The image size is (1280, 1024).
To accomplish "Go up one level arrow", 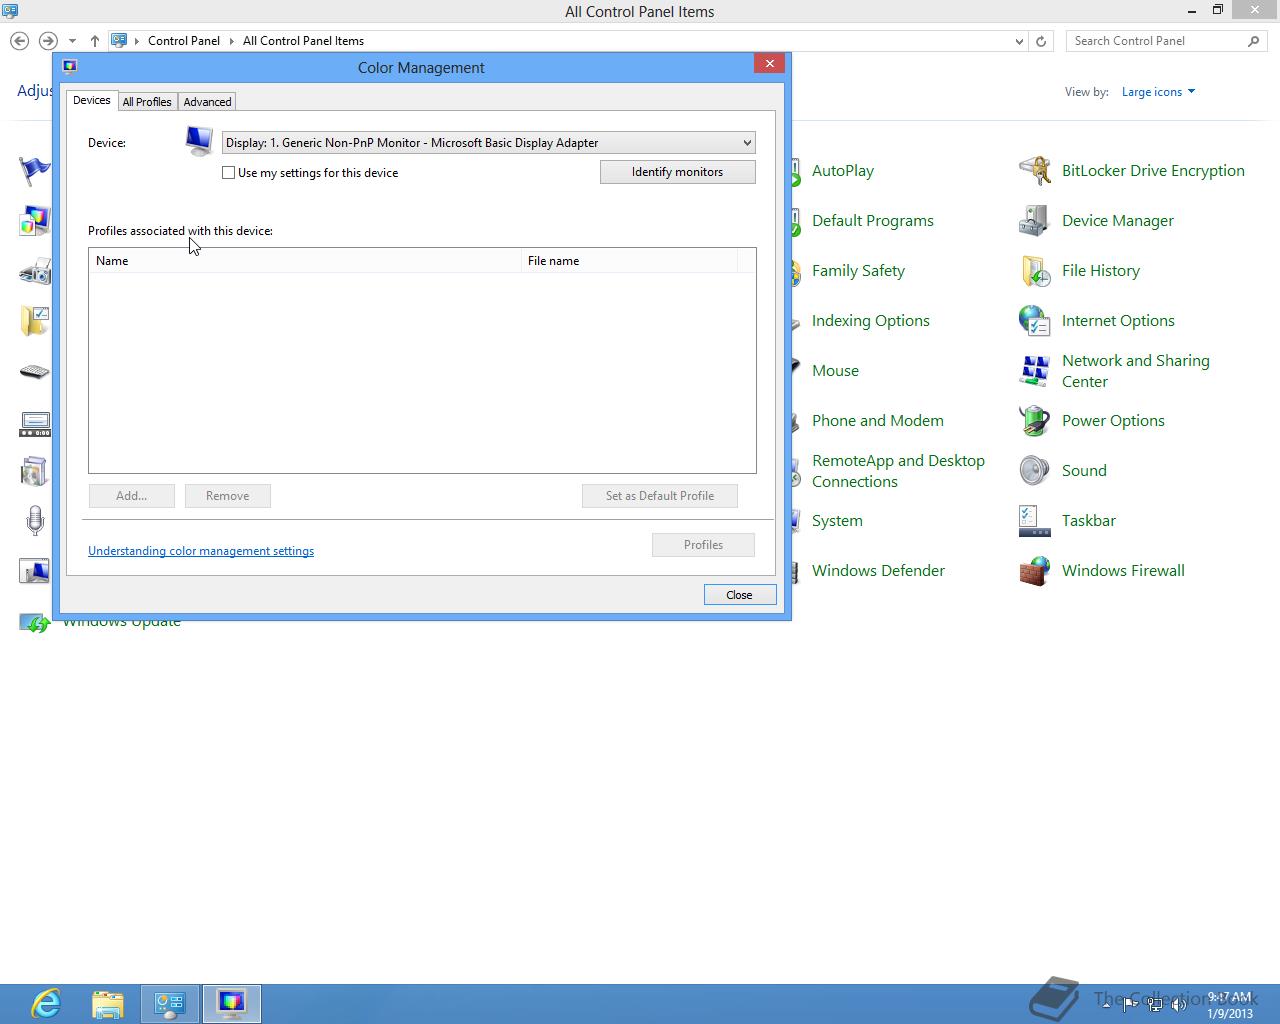I will coord(95,41).
